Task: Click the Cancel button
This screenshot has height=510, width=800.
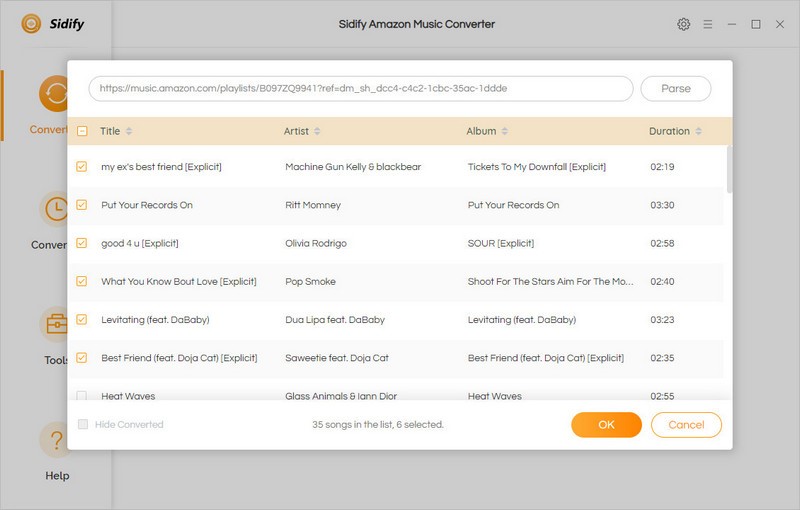Action: (x=686, y=425)
